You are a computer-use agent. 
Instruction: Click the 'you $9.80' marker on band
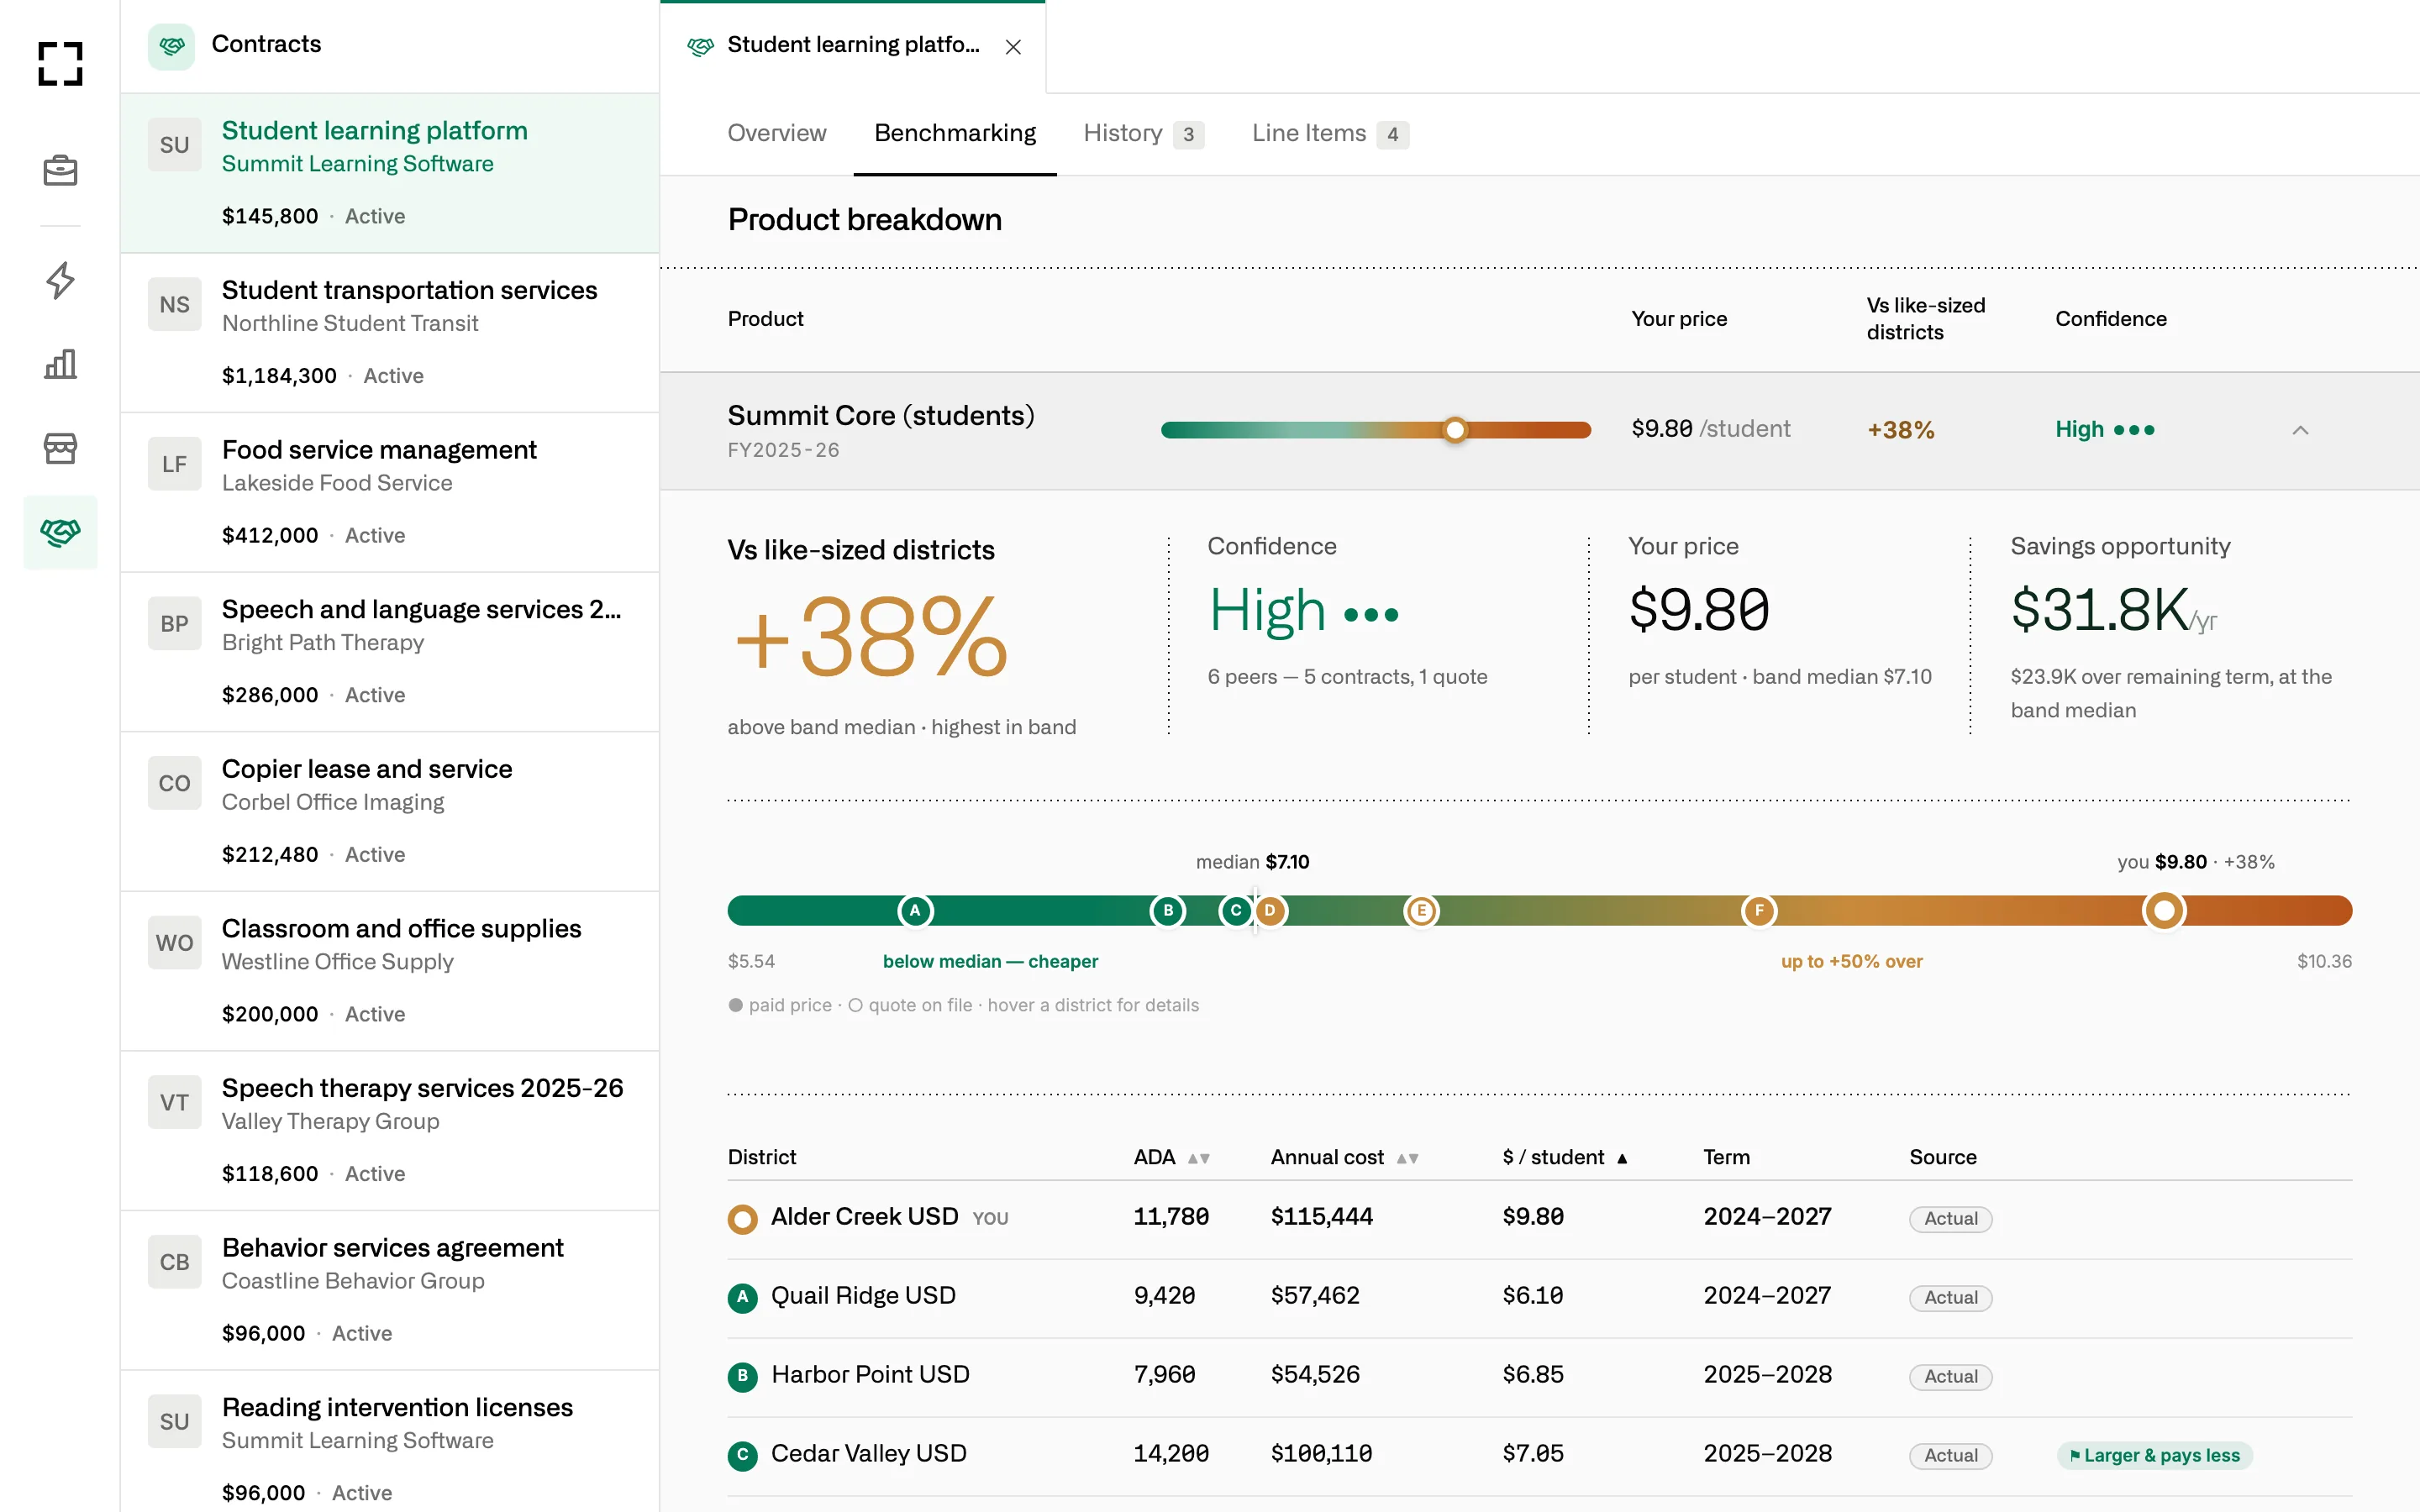click(2164, 911)
